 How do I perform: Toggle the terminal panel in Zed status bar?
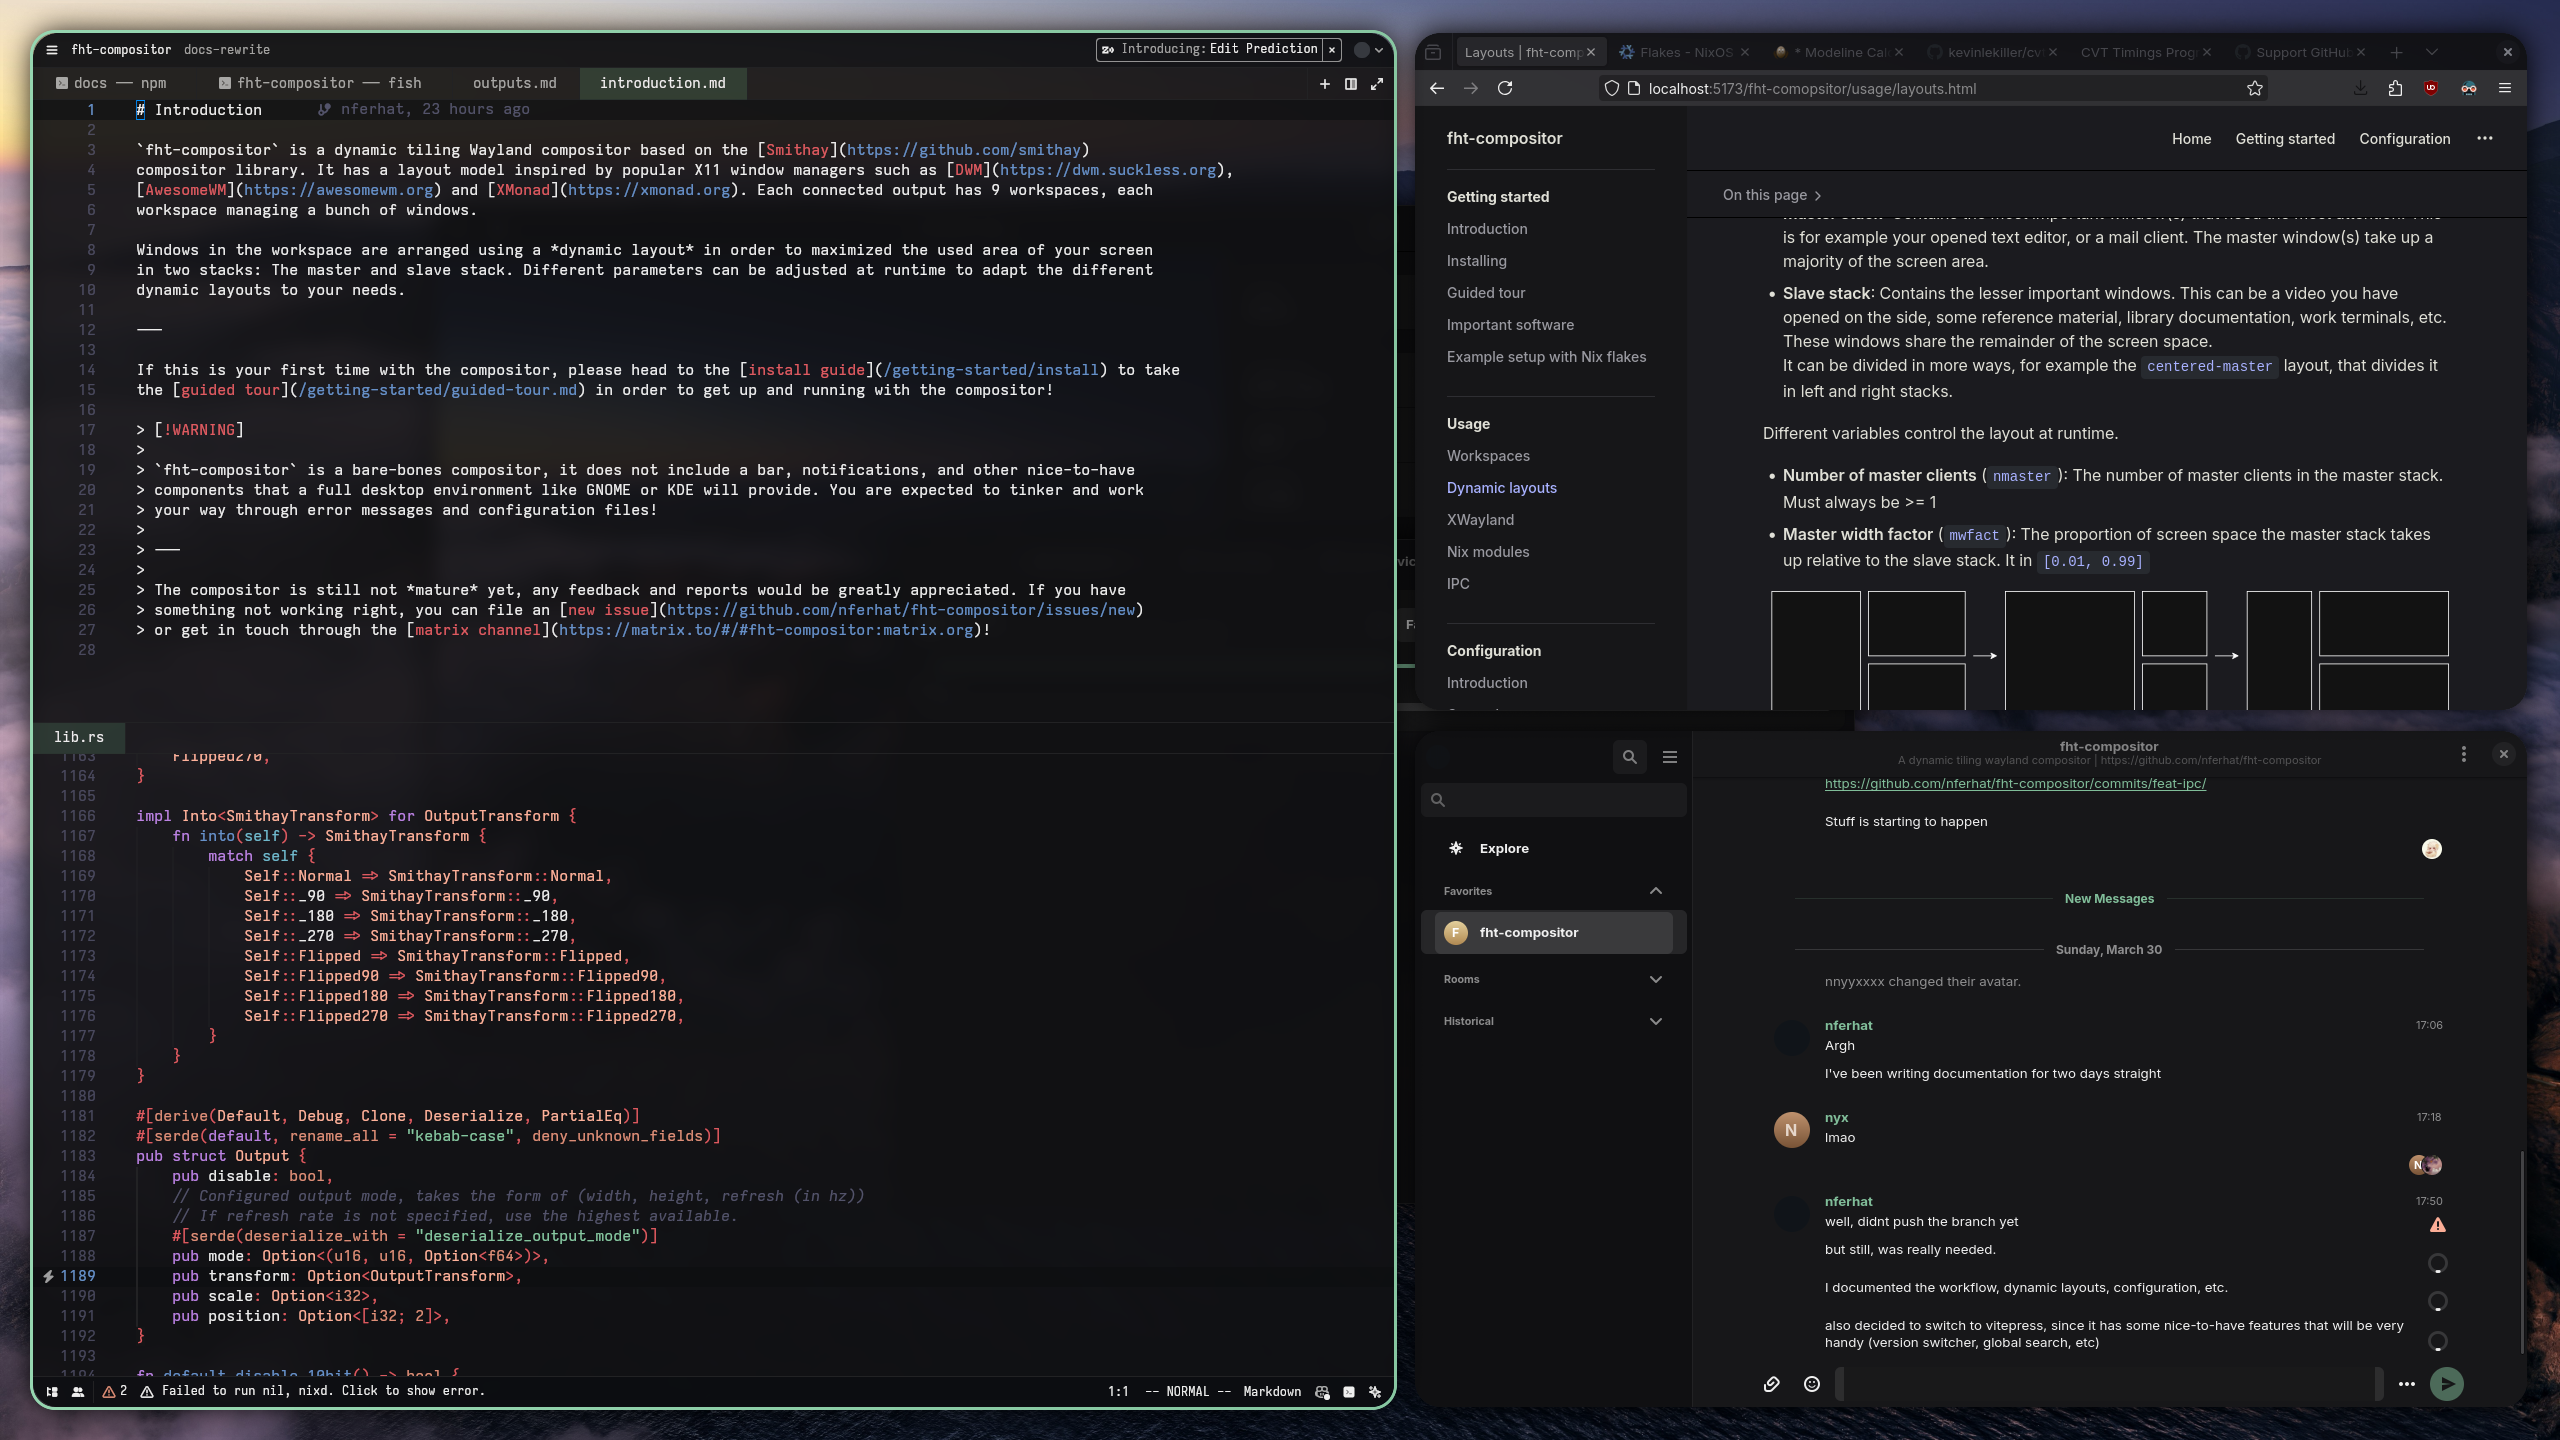[1349, 1391]
